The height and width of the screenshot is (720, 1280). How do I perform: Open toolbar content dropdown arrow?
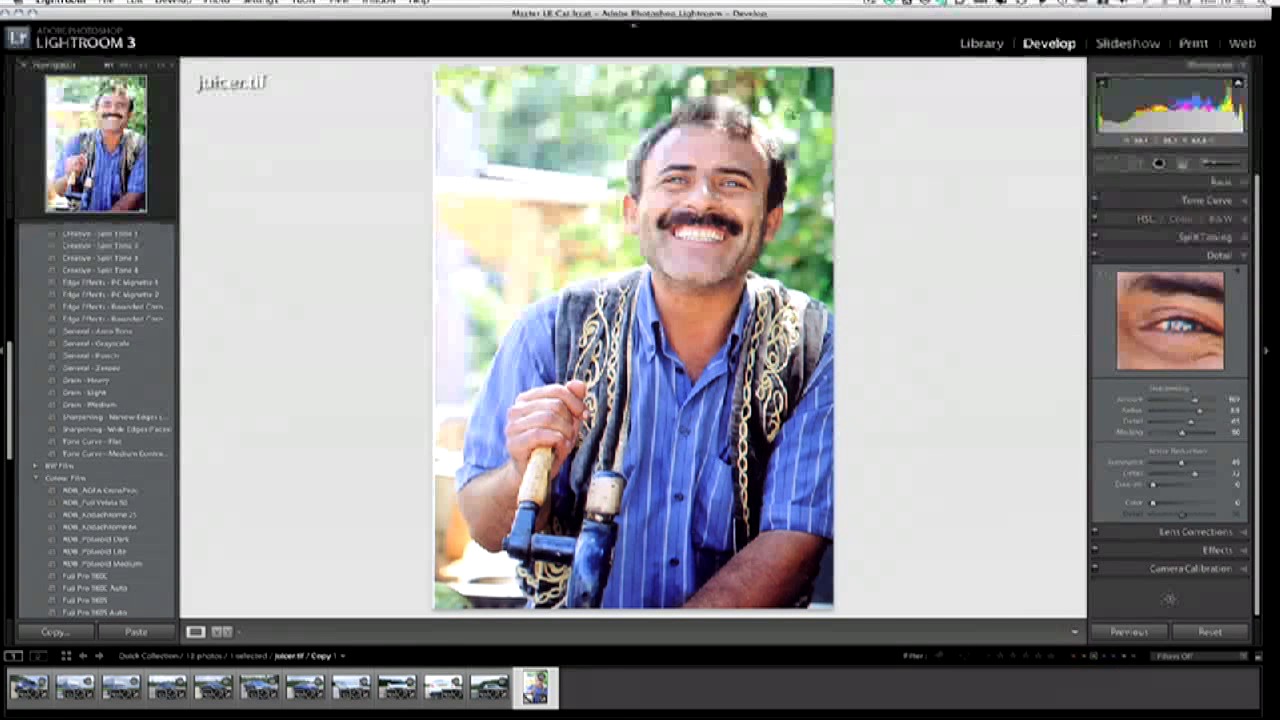(x=1075, y=632)
